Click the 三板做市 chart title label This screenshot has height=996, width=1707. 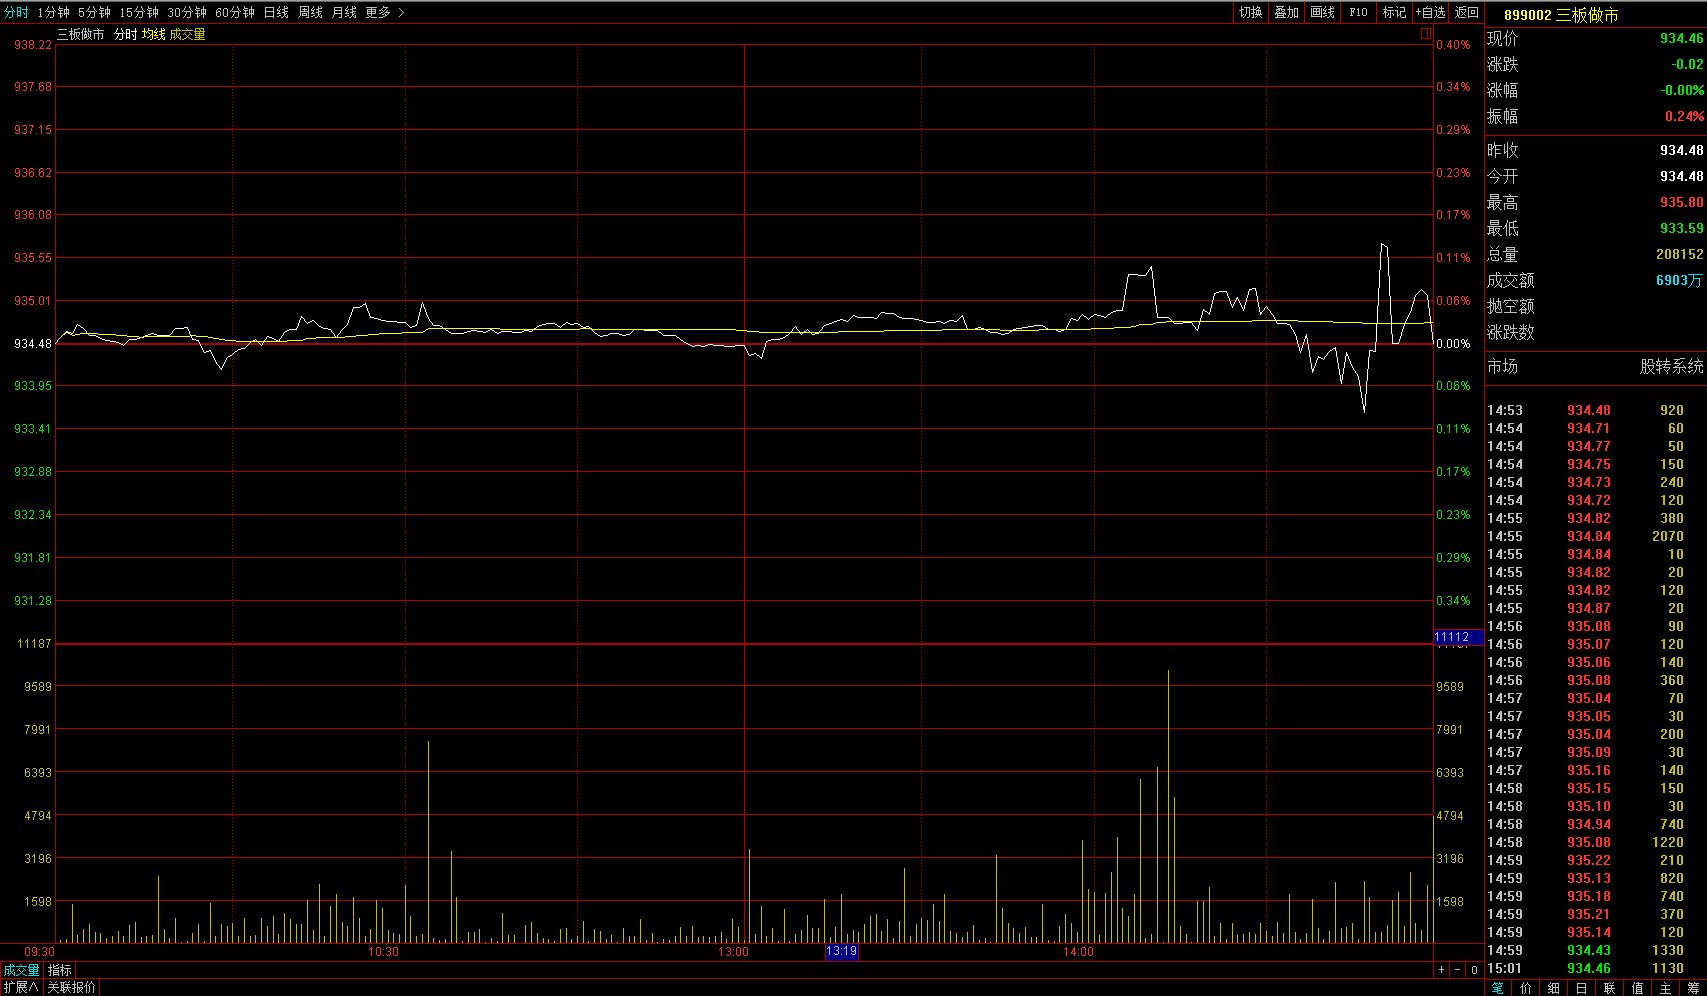point(80,34)
